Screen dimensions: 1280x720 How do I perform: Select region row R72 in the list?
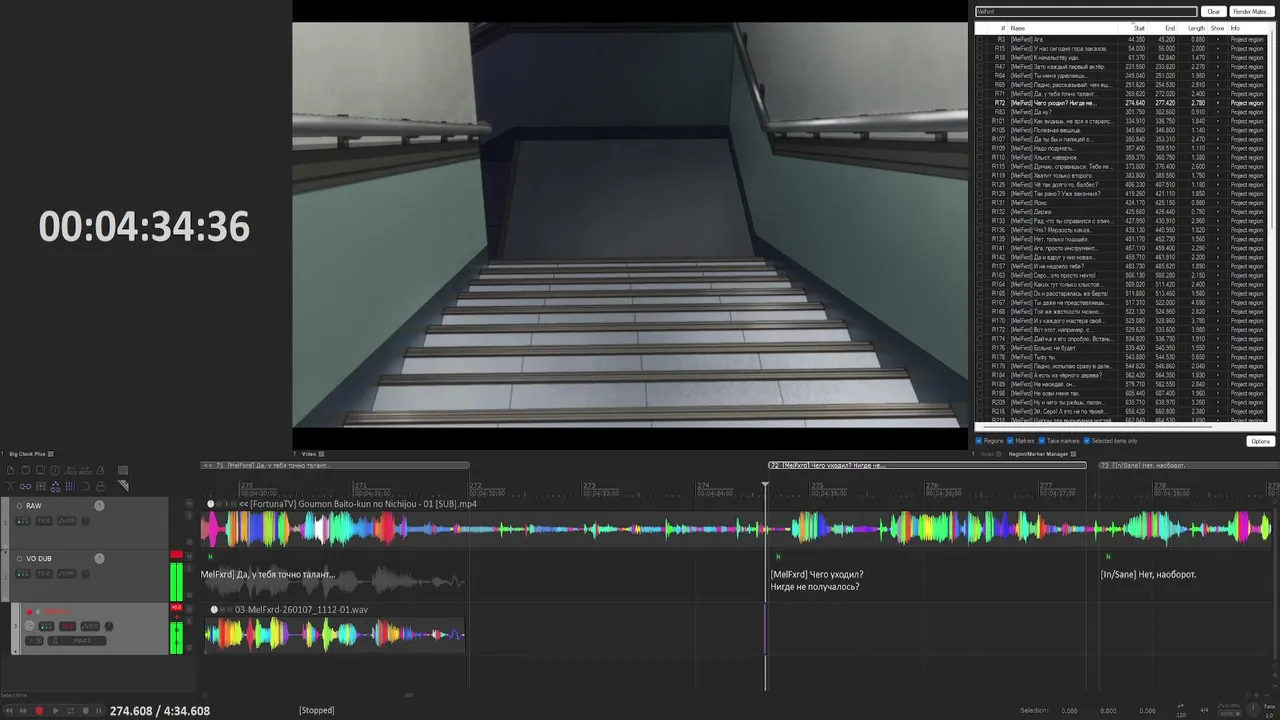click(x=1121, y=103)
